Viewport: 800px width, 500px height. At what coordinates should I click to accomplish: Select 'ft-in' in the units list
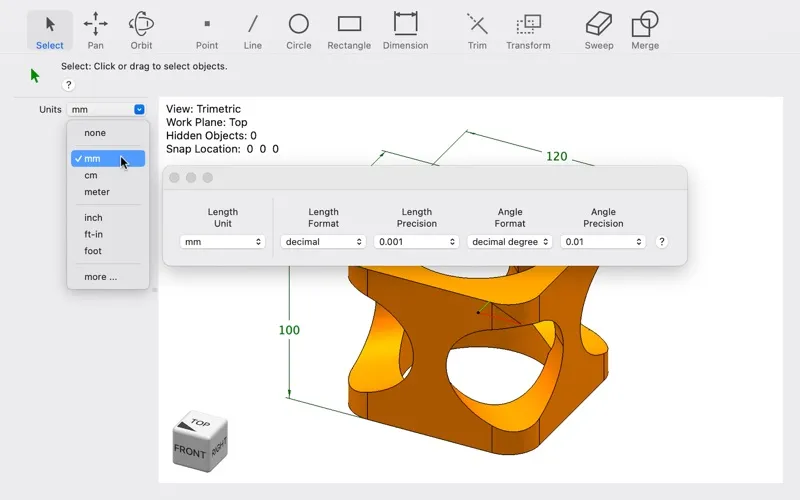[x=108, y=234]
